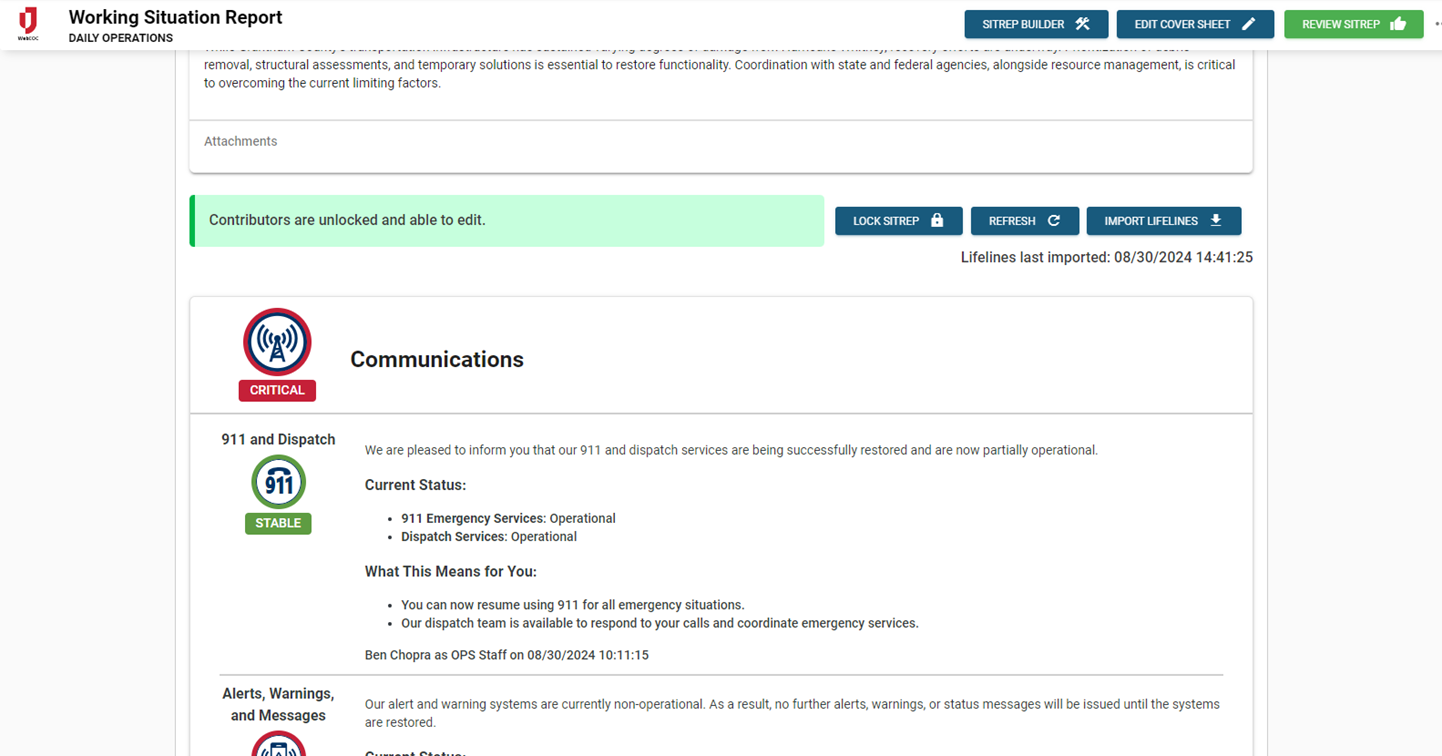Click the STABLE status badge for 911 Dispatch
The height and width of the screenshot is (756, 1442).
point(278,523)
